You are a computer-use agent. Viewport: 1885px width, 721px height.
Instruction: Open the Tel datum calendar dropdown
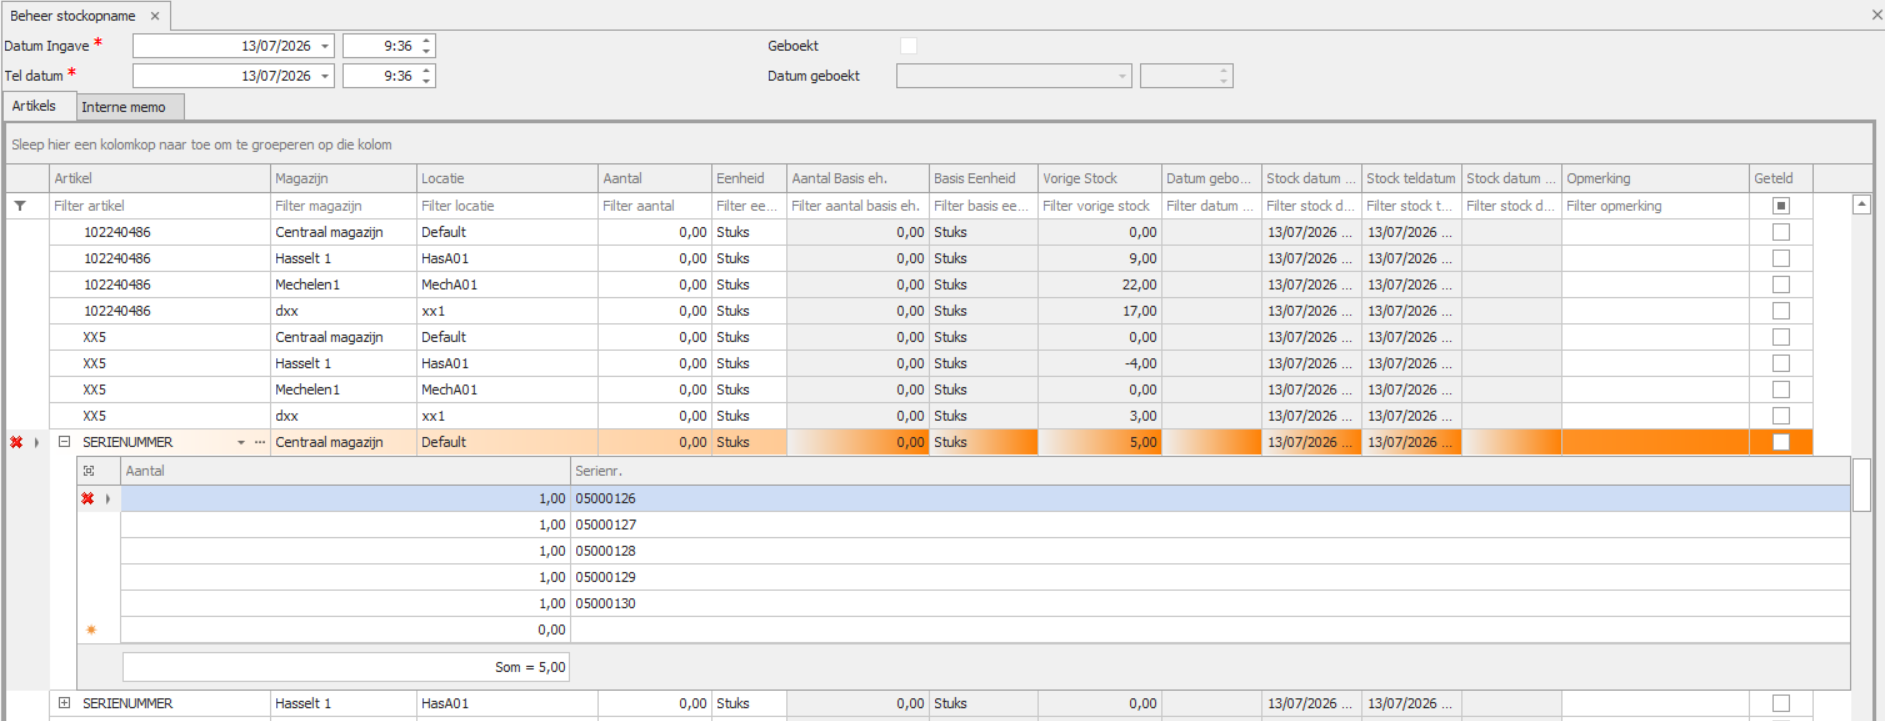point(325,76)
